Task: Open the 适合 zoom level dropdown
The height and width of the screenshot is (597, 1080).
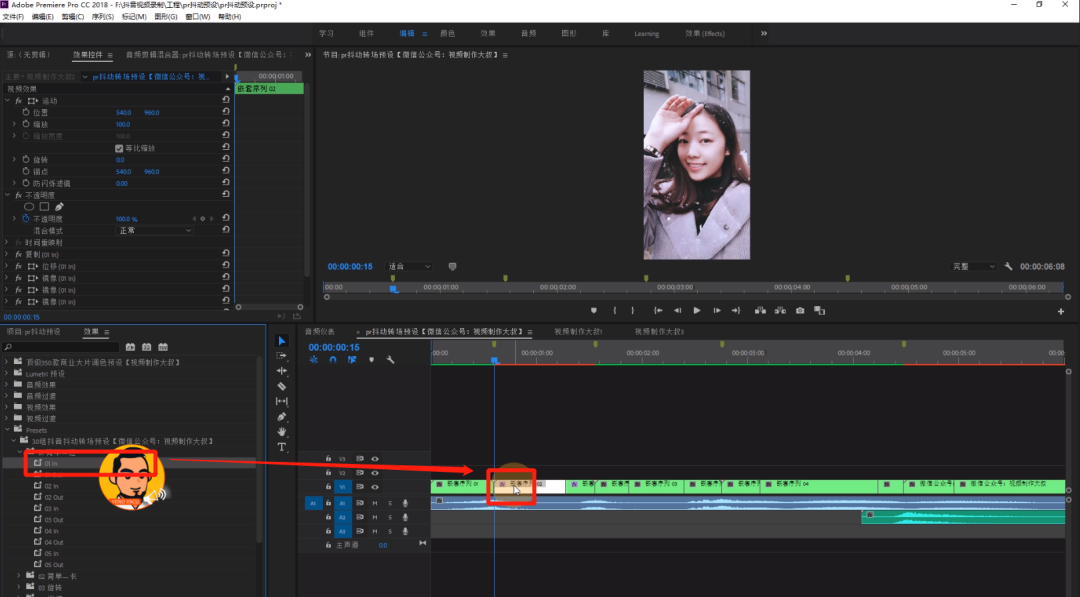Action: pos(409,266)
